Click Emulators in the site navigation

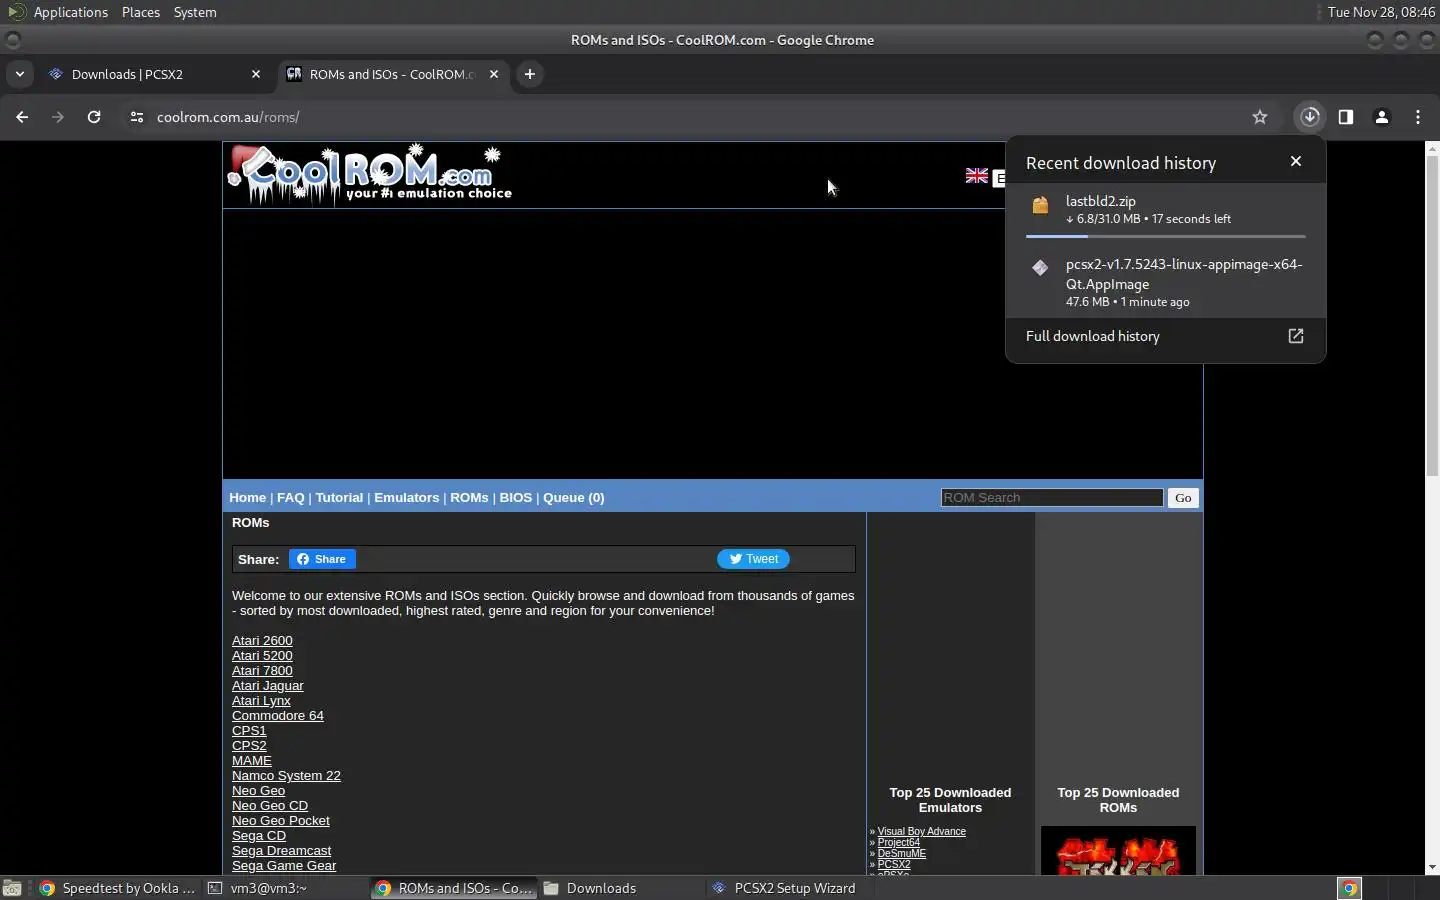406,498
